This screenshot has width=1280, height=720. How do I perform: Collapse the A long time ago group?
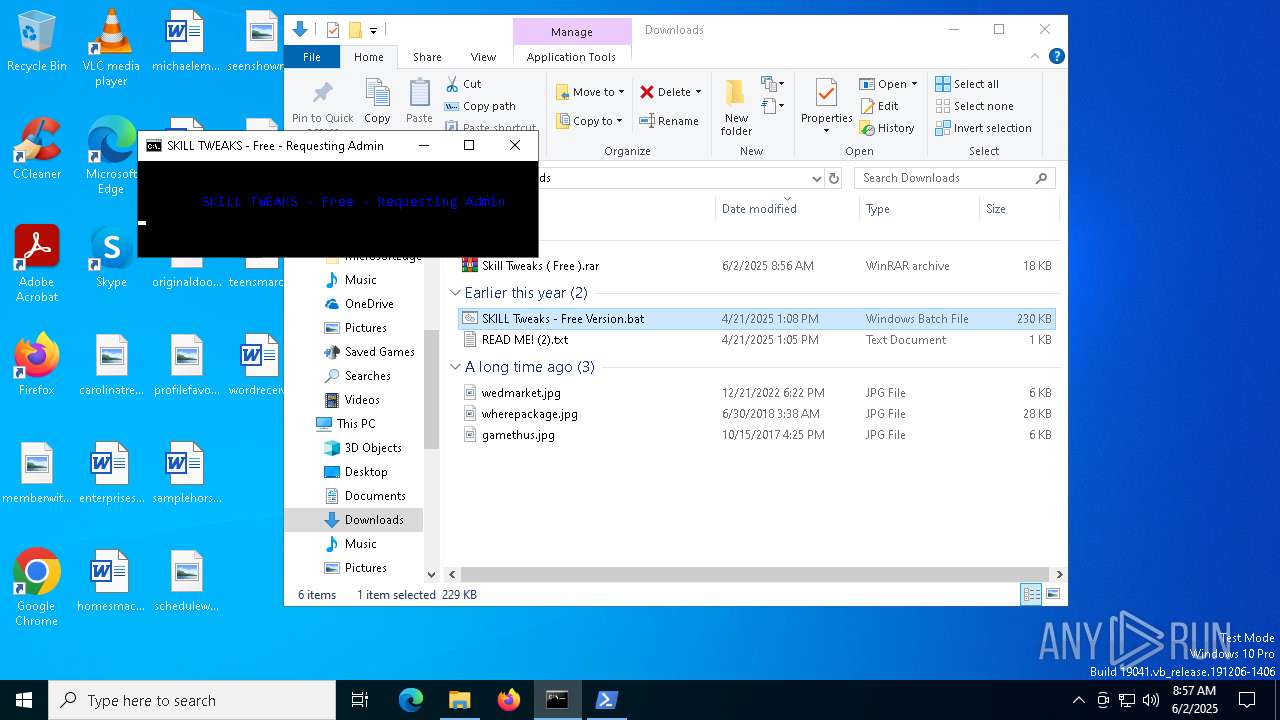tap(455, 367)
